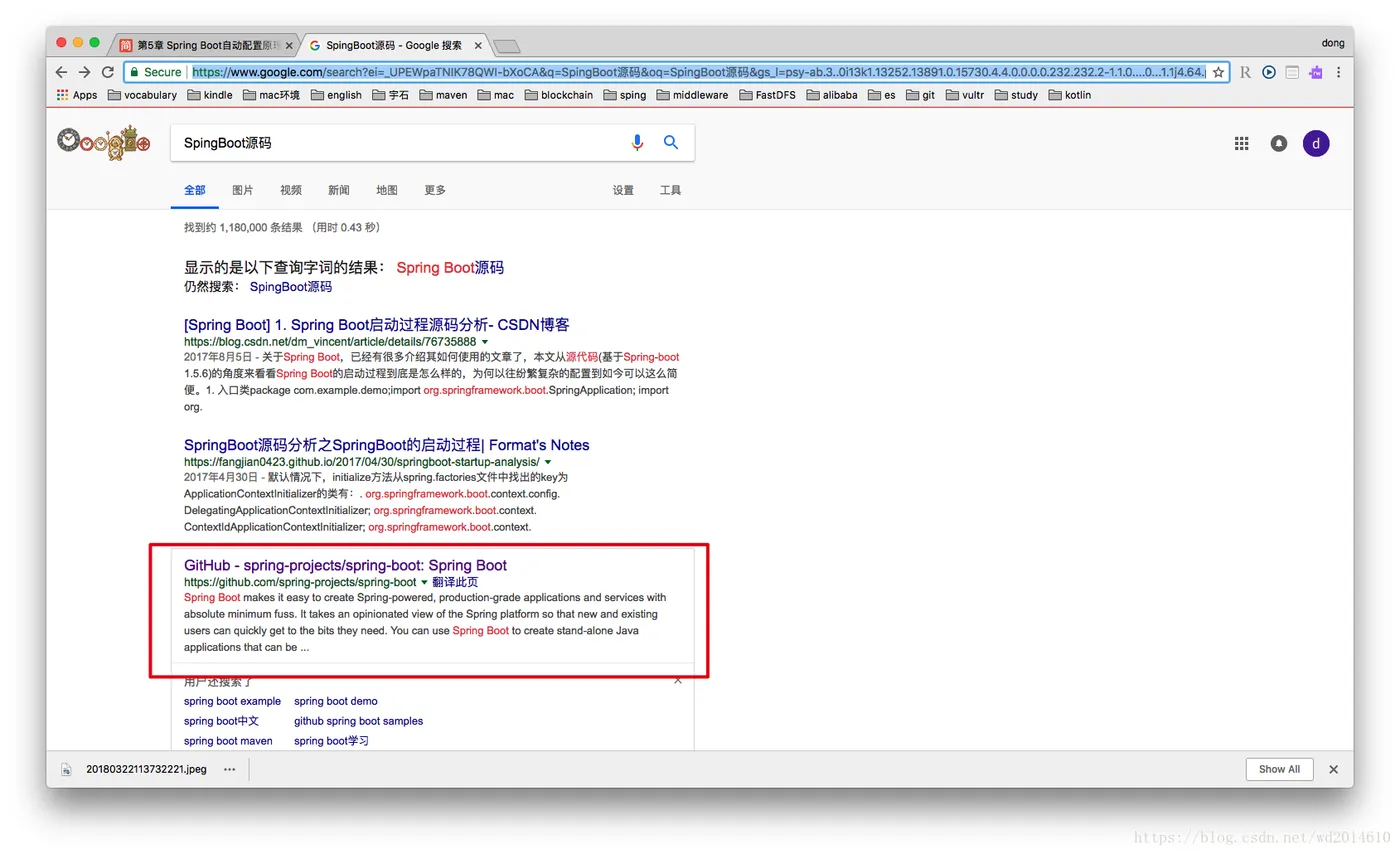
Task: Bookmark this page with the star icon
Action: [x=1218, y=72]
